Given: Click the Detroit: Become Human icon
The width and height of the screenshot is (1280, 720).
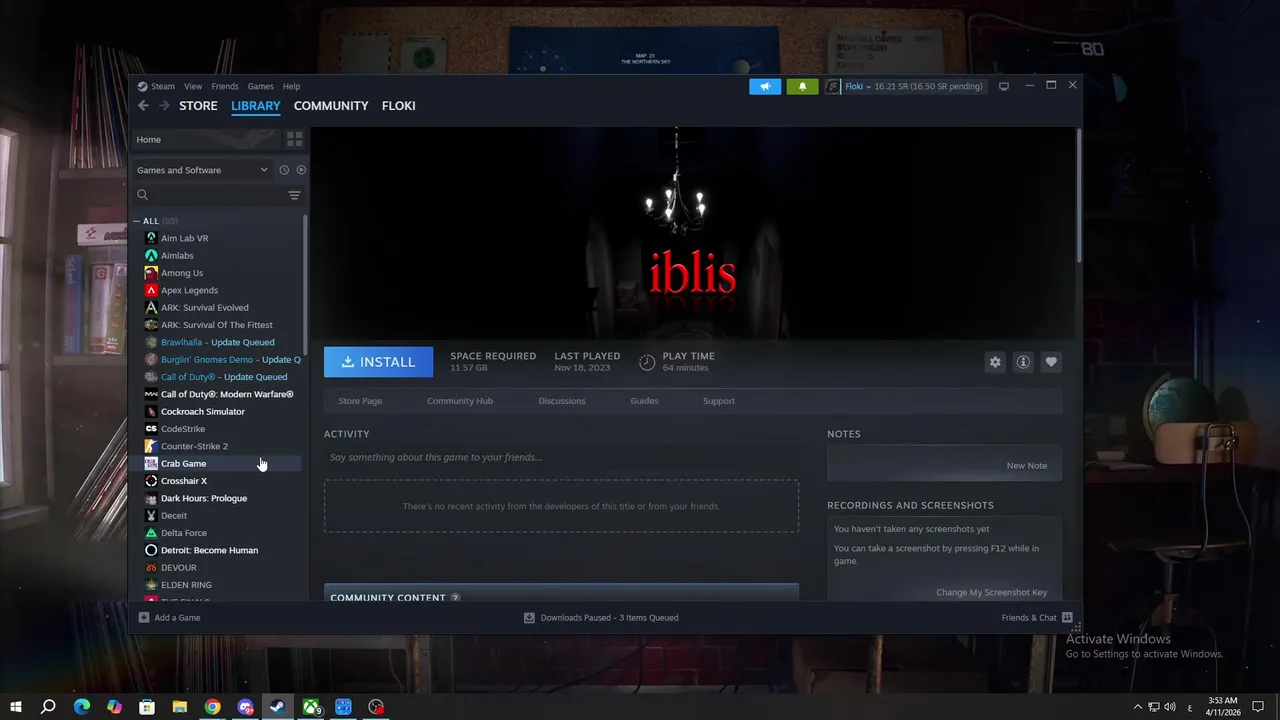Looking at the screenshot, I should 151,550.
